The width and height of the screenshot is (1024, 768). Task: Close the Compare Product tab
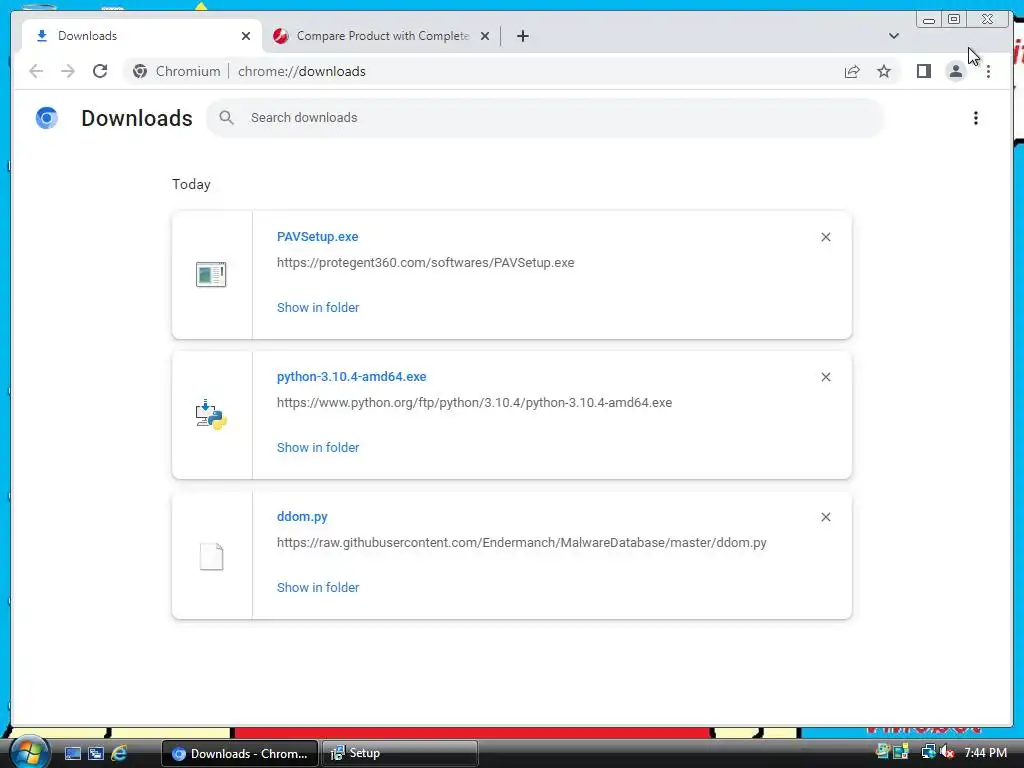[x=485, y=36]
